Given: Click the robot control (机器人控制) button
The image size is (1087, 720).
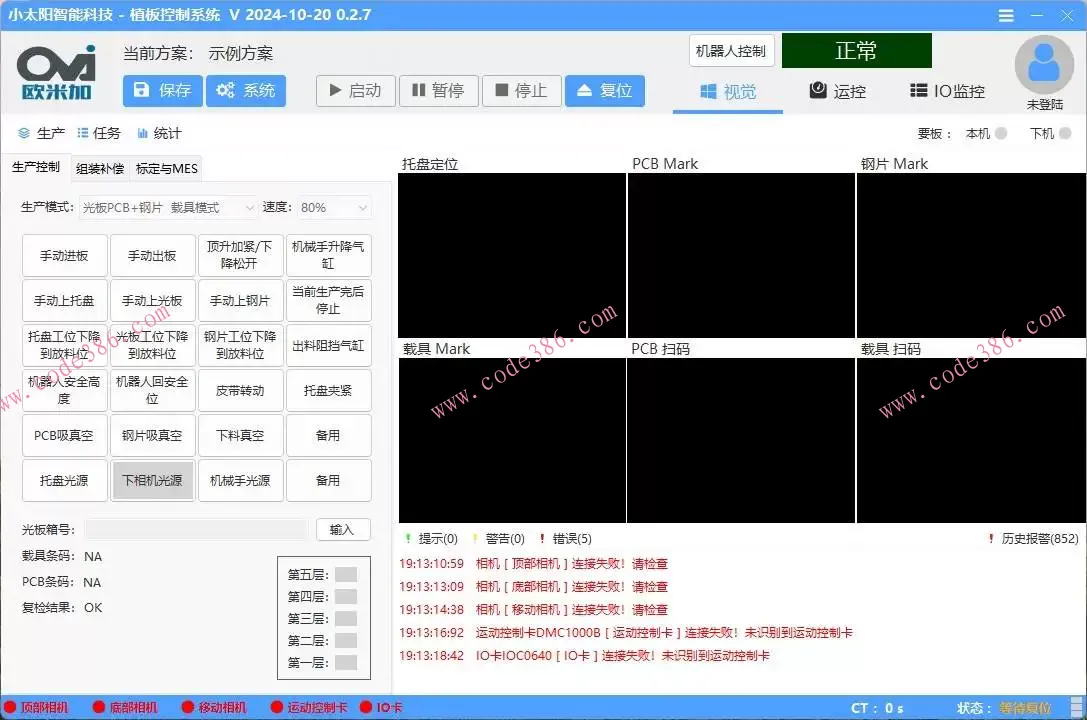Looking at the screenshot, I should point(731,51).
